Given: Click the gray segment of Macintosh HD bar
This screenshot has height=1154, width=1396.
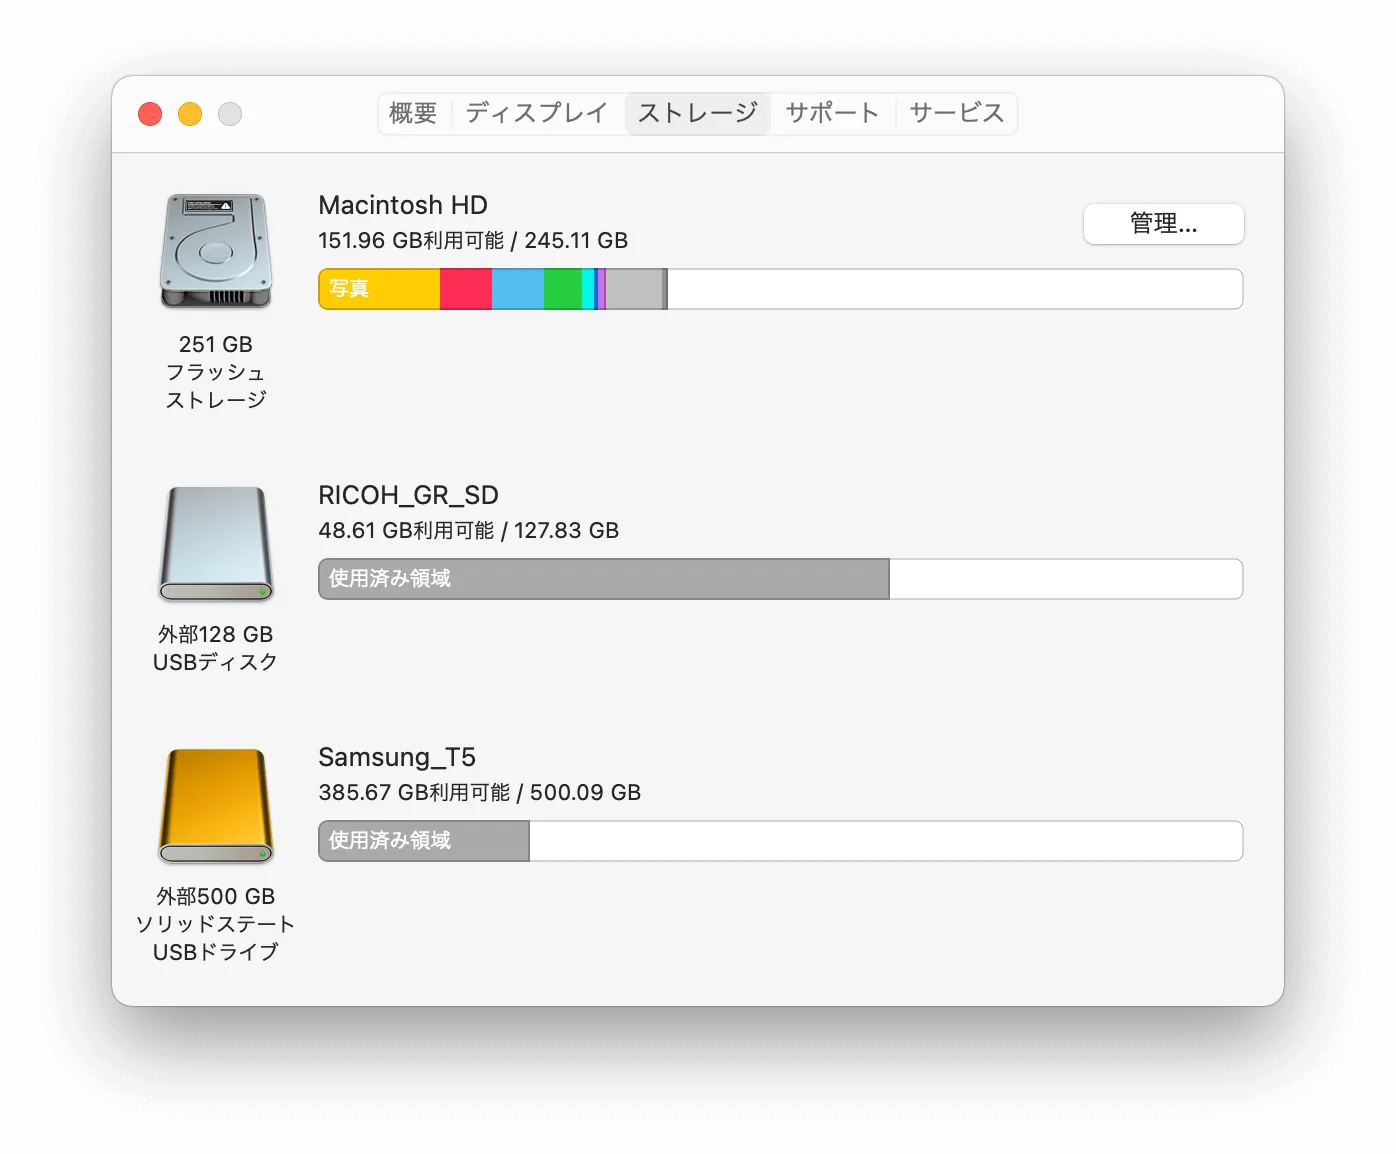Looking at the screenshot, I should 634,289.
